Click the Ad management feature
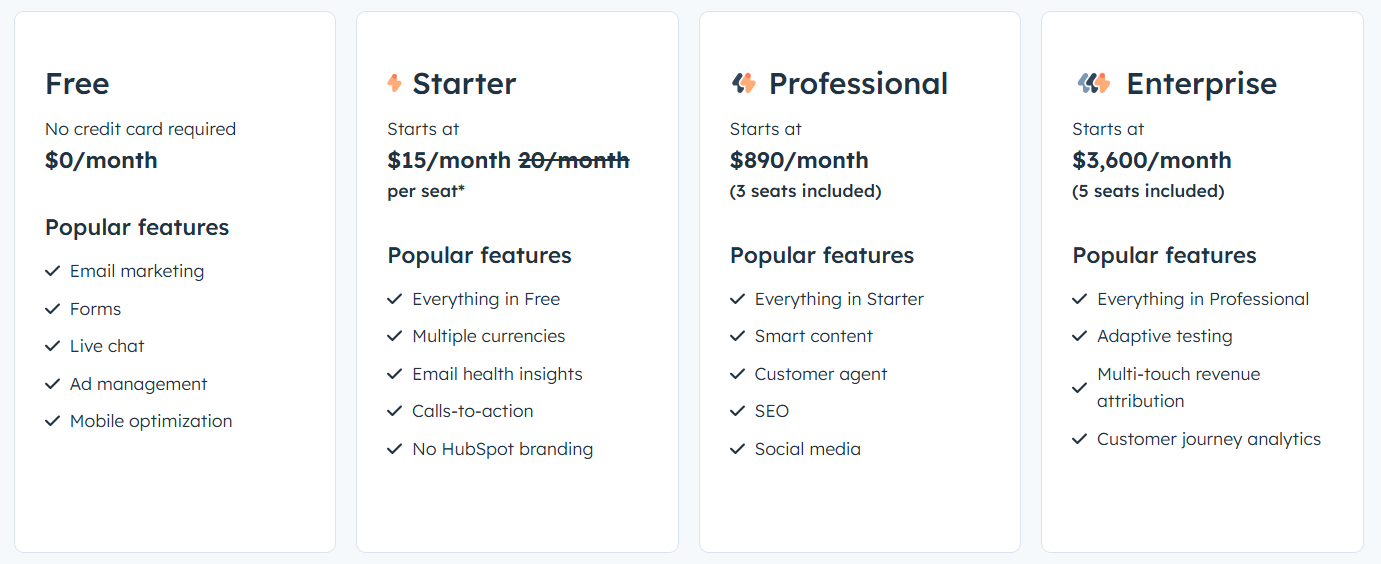The height and width of the screenshot is (564, 1381). pos(139,384)
